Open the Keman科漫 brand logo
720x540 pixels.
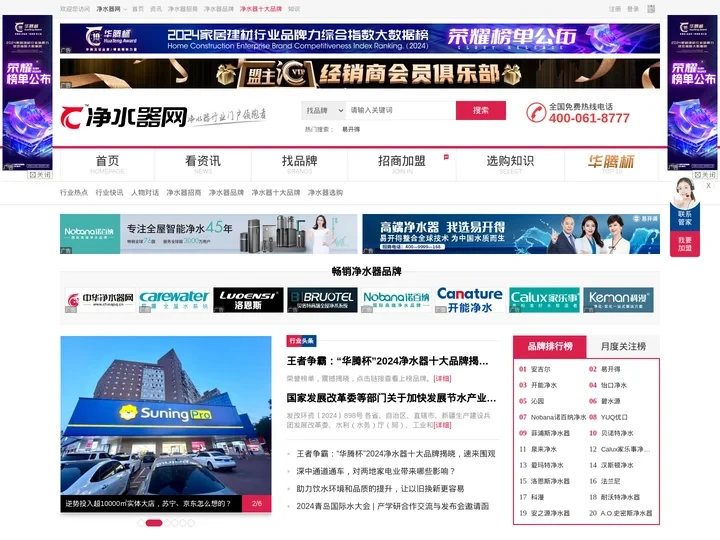pos(618,300)
